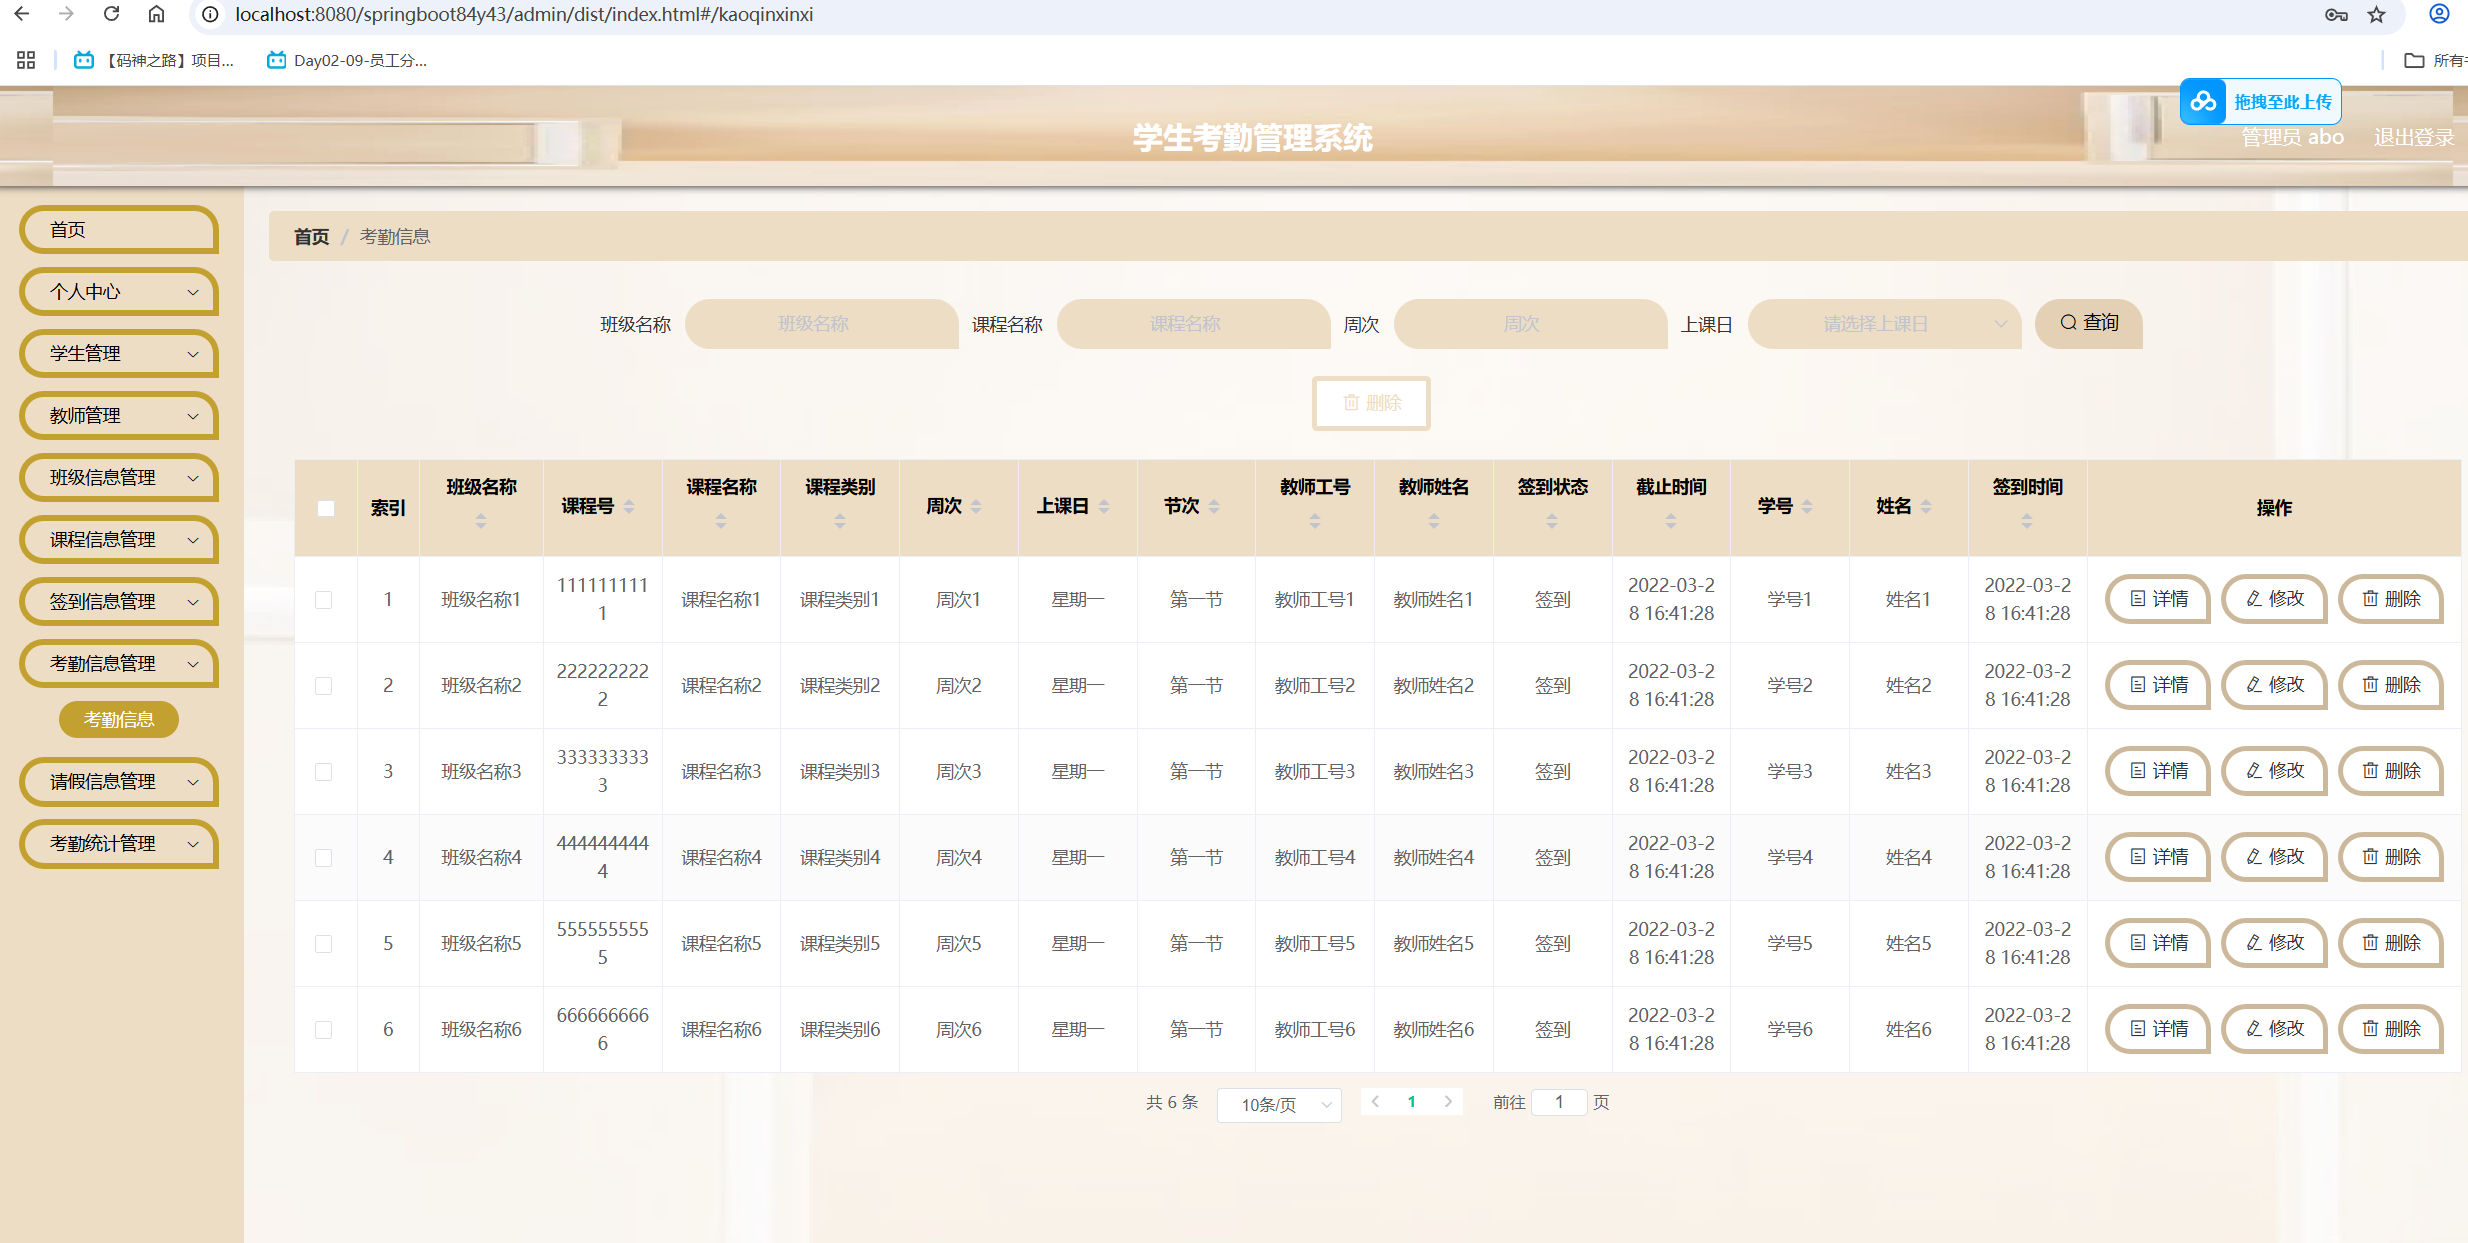
Task: Open the 上课日 select dropdown
Action: click(x=1883, y=324)
